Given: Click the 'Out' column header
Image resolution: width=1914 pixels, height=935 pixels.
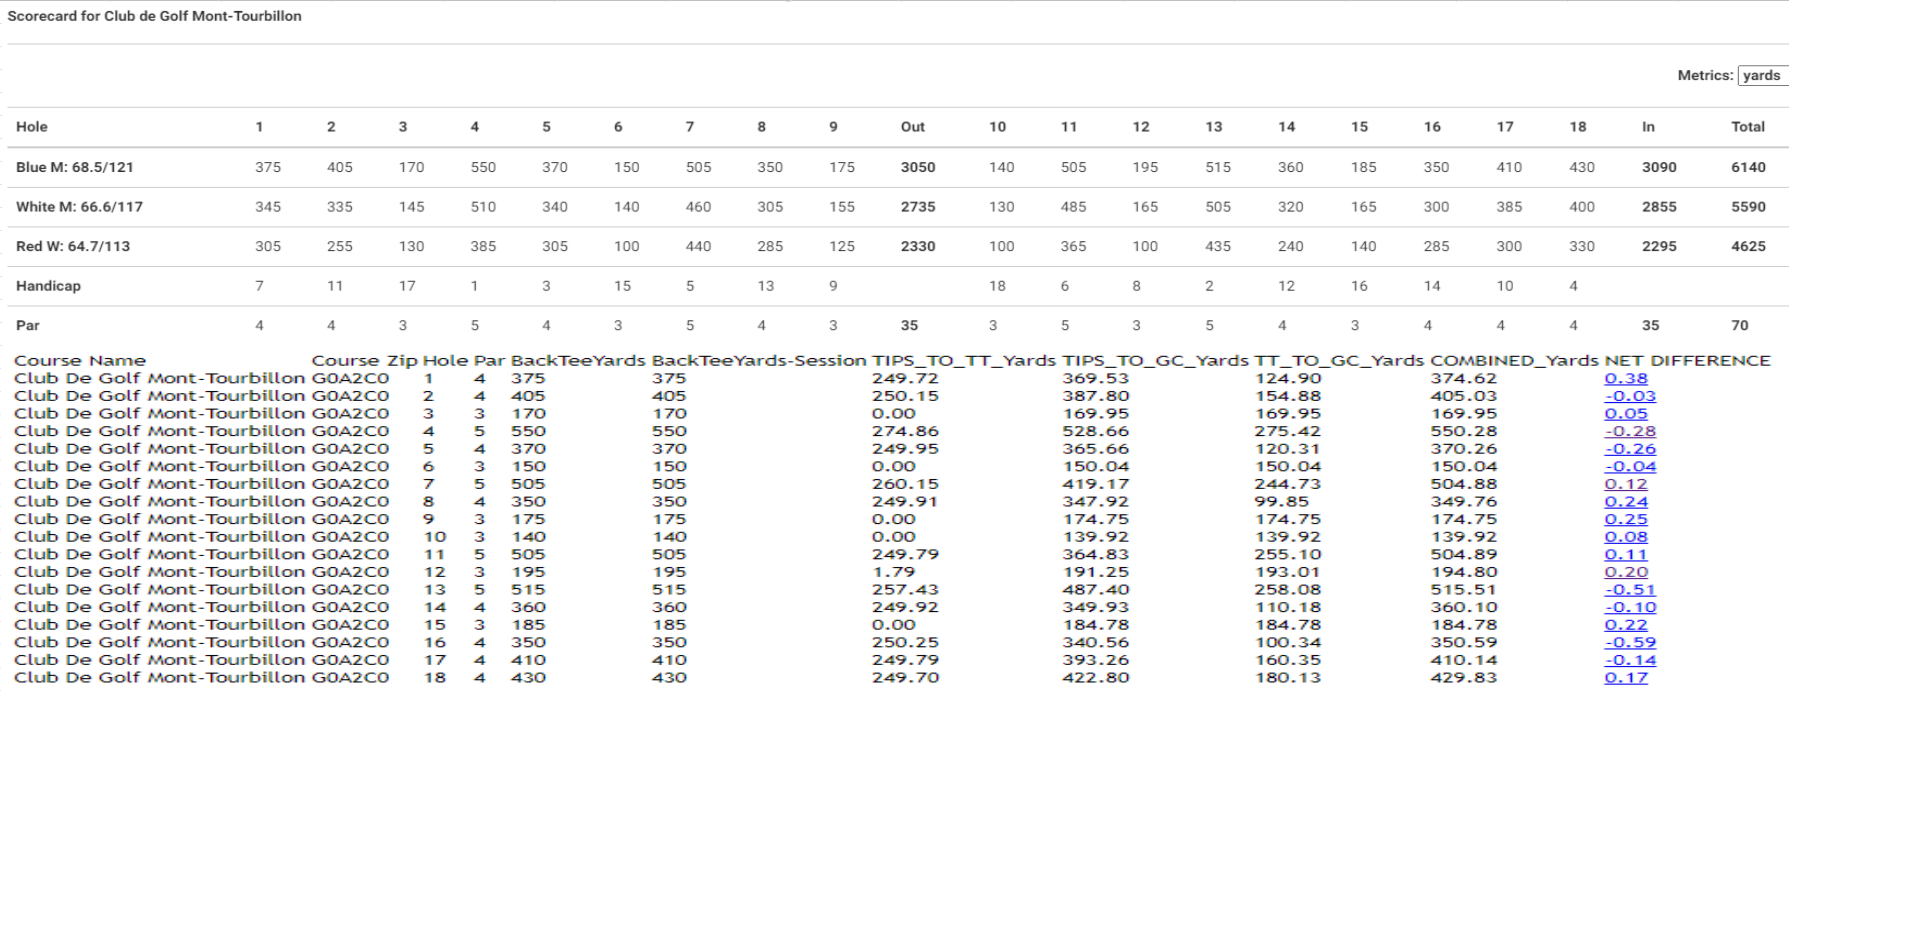Looking at the screenshot, I should (913, 127).
